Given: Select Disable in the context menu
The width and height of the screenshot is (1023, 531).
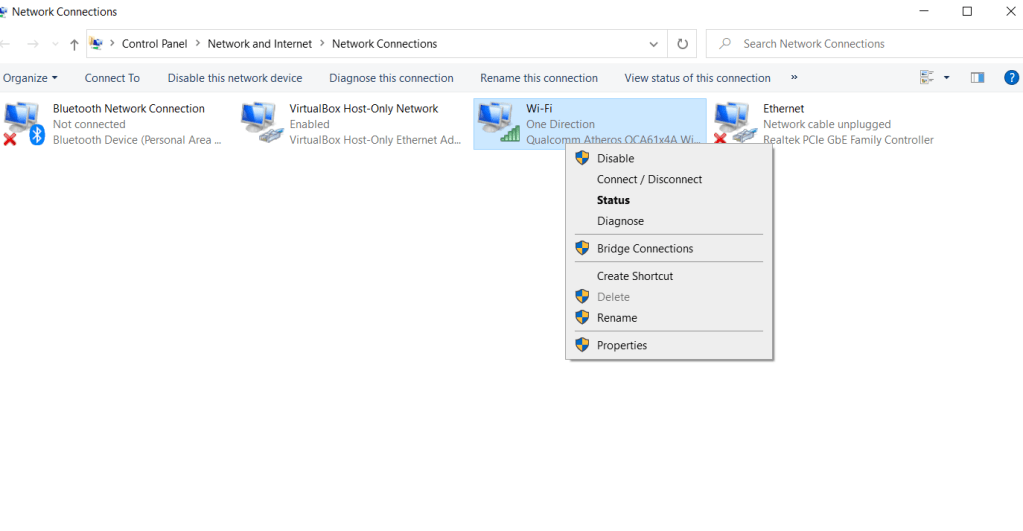Looking at the screenshot, I should coord(615,158).
